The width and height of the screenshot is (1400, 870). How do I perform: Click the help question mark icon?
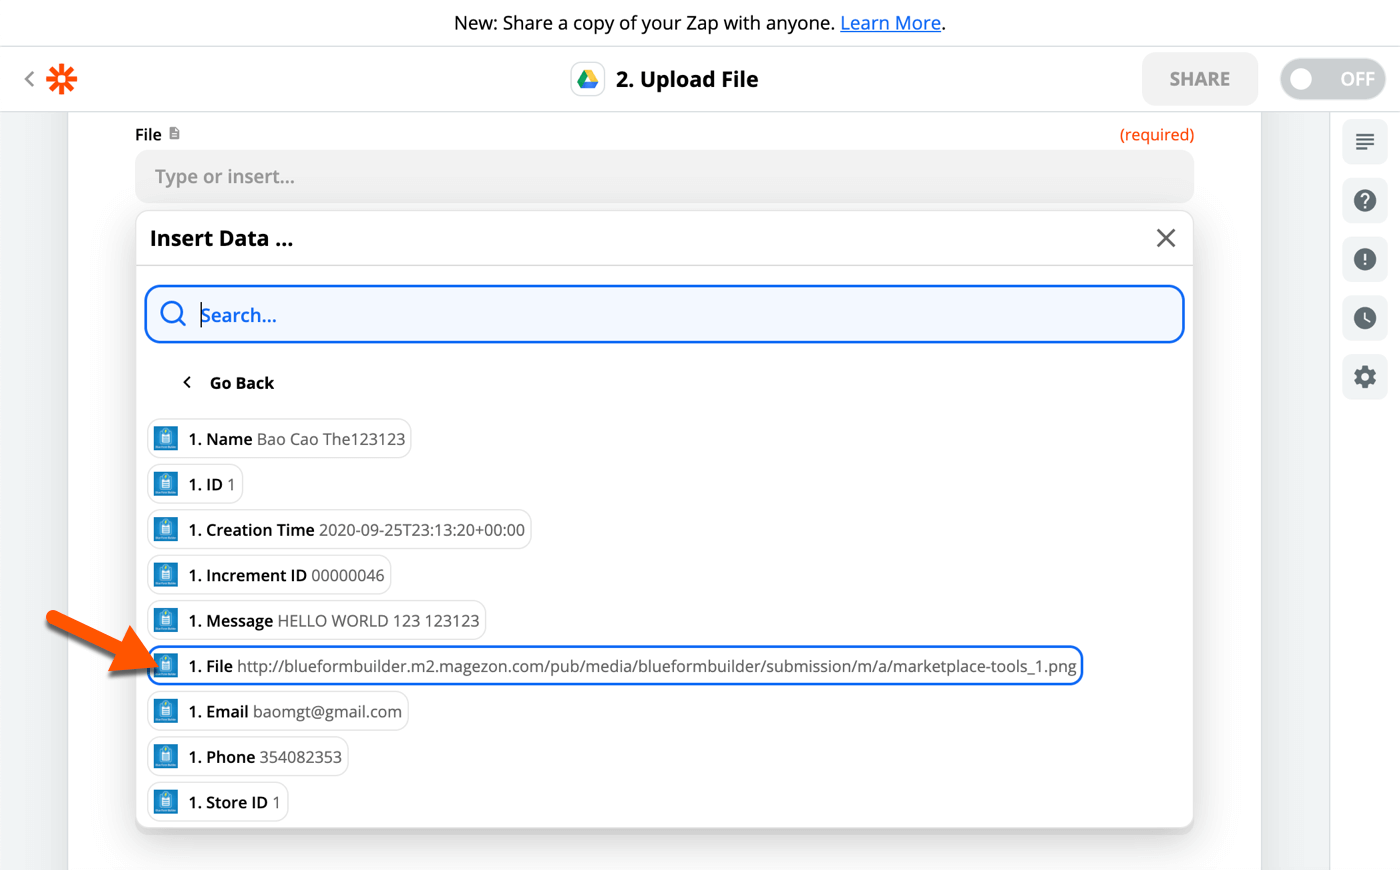[1364, 200]
